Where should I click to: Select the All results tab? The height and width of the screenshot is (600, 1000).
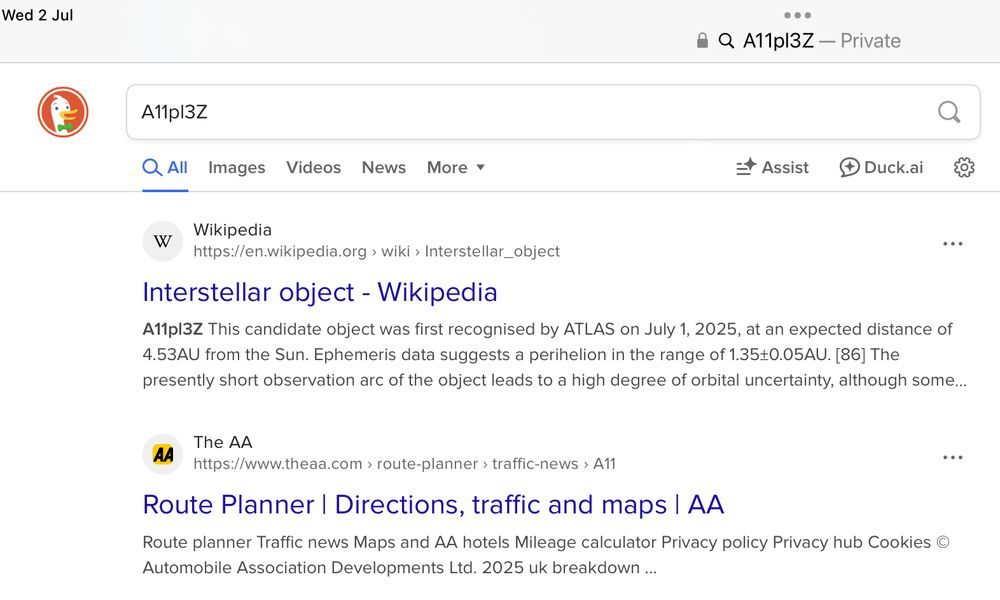coord(165,167)
